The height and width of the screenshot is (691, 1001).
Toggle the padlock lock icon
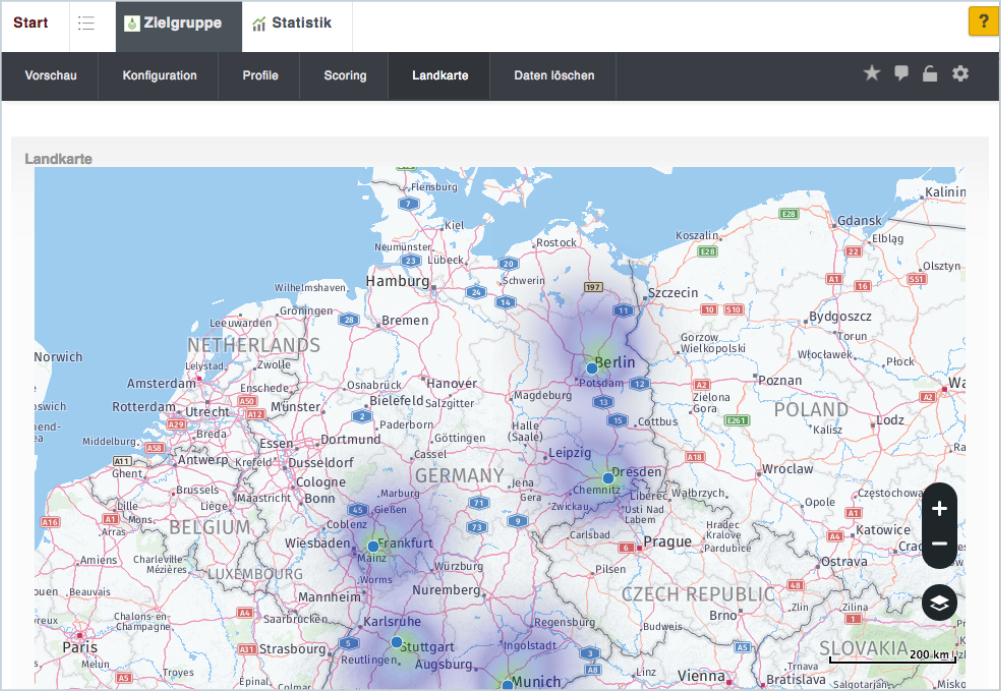coord(930,73)
